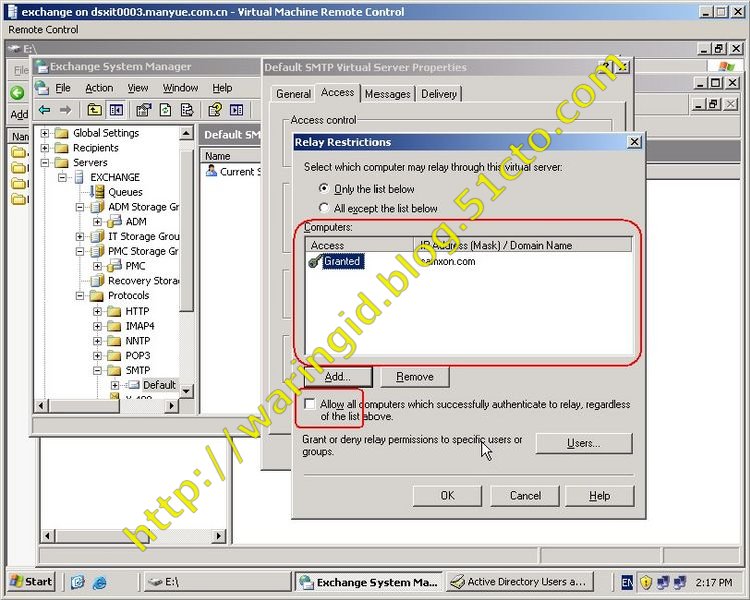
Task: Click Internet Explorer quick launch icon
Action: (x=100, y=581)
